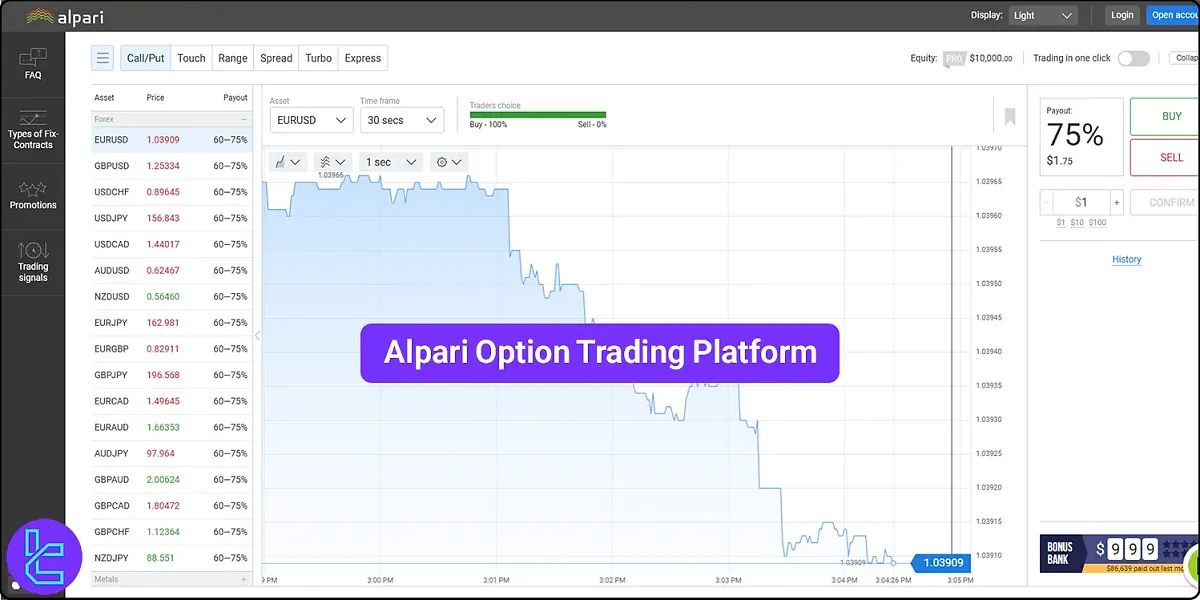Select the Touch contract tab
Viewport: 1200px width, 600px height.
190,58
